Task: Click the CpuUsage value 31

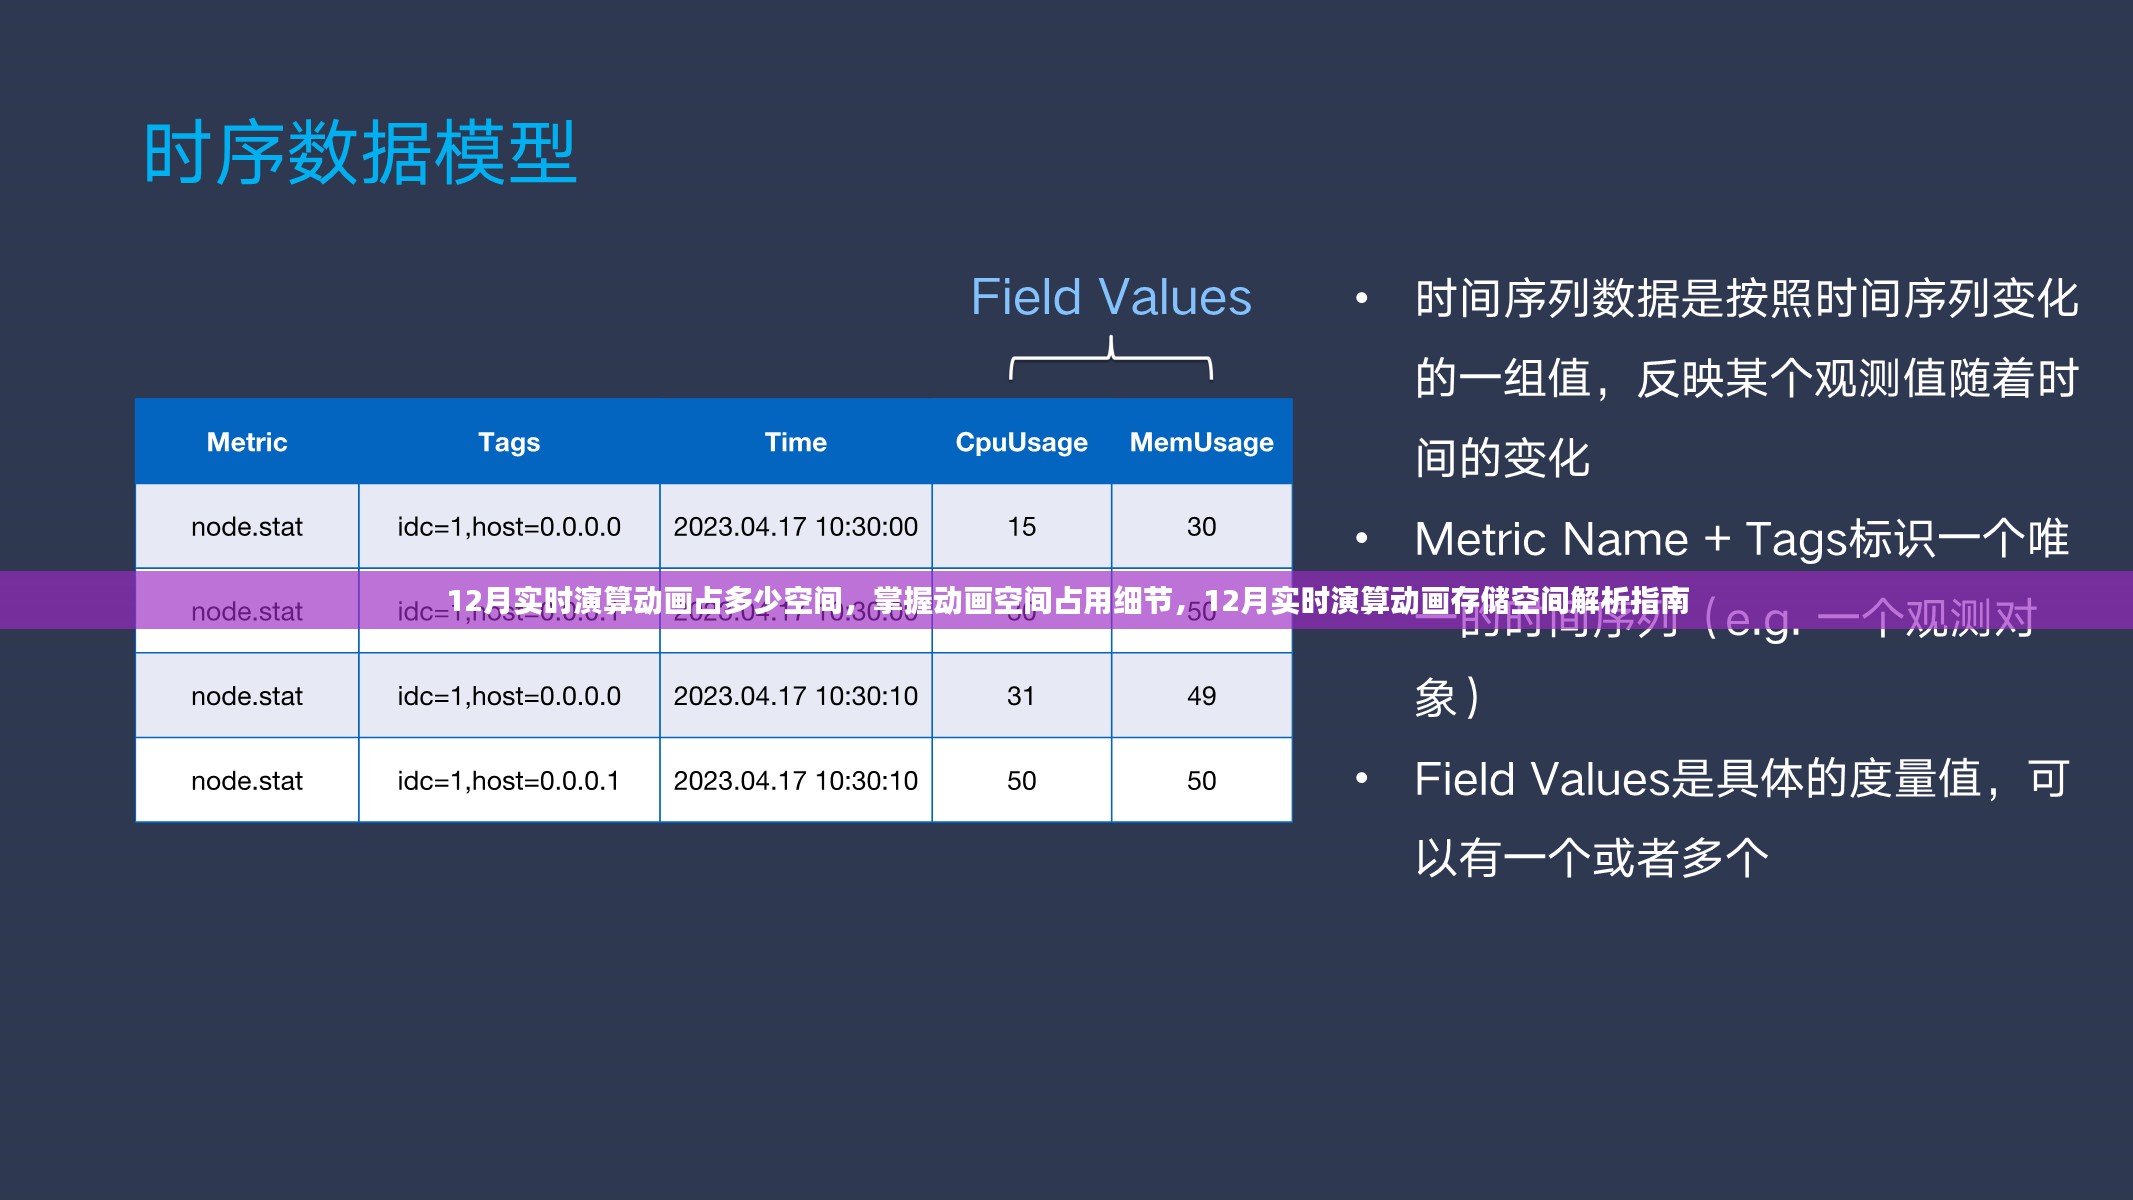Action: pyautogui.click(x=1022, y=696)
